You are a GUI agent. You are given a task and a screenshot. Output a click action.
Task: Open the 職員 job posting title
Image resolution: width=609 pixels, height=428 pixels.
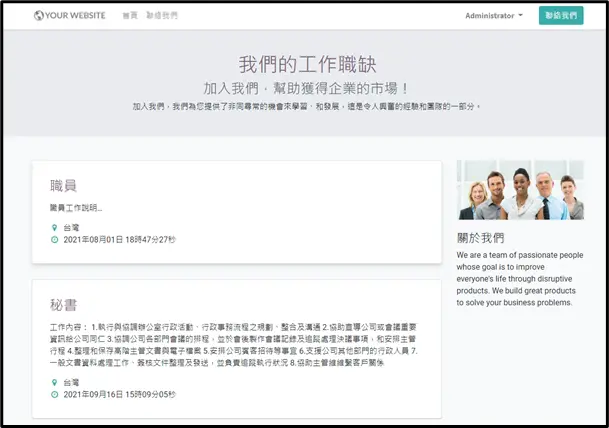[x=63, y=186]
